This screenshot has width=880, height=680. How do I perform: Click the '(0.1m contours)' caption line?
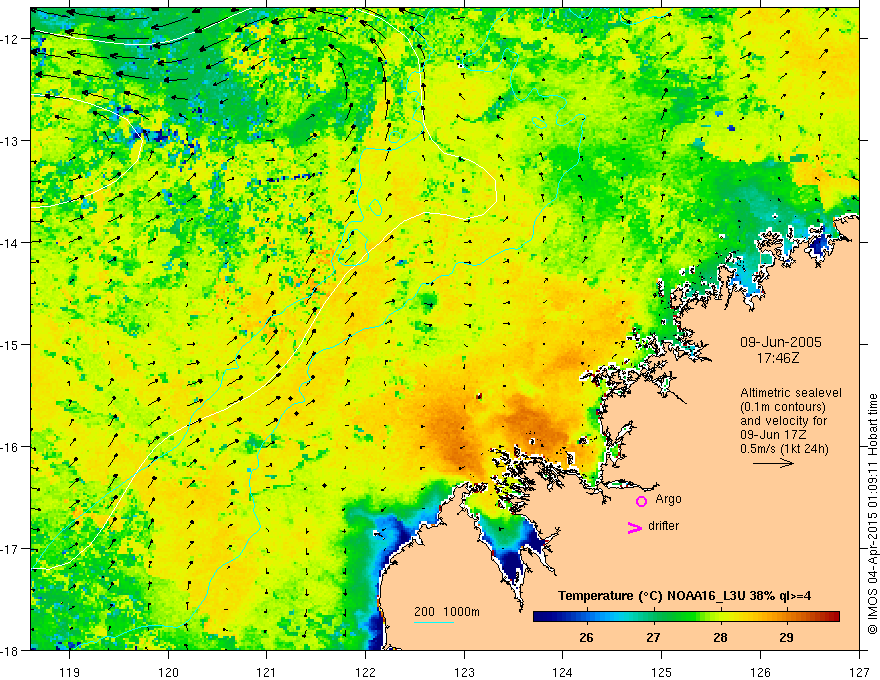point(783,407)
